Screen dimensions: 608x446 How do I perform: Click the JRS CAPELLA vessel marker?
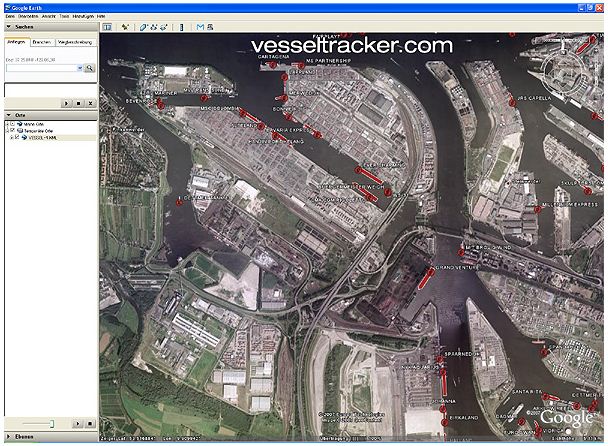point(512,102)
